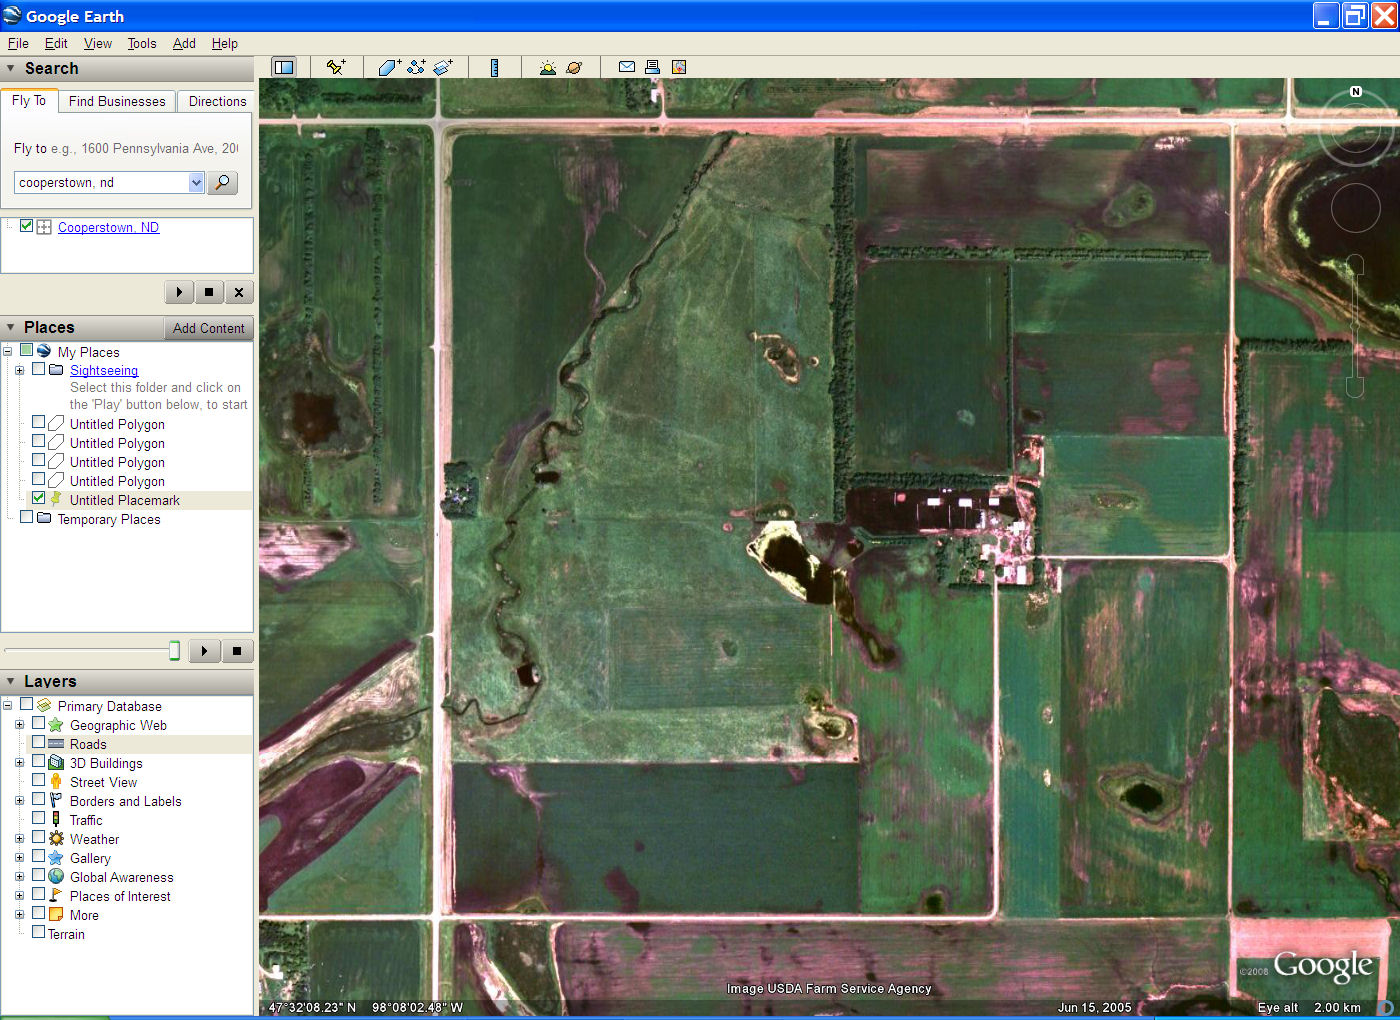The height and width of the screenshot is (1020, 1400).
Task: Add an image overlay from toolbar
Action: click(443, 67)
